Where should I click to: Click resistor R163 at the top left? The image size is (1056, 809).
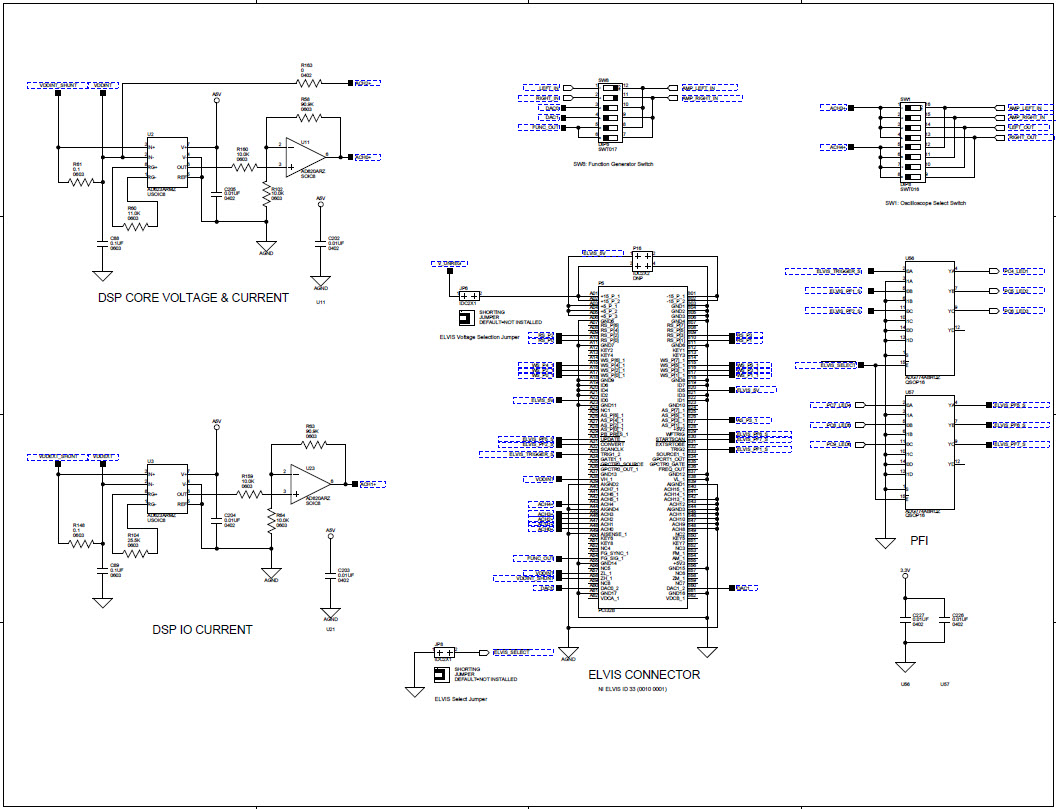click(310, 82)
